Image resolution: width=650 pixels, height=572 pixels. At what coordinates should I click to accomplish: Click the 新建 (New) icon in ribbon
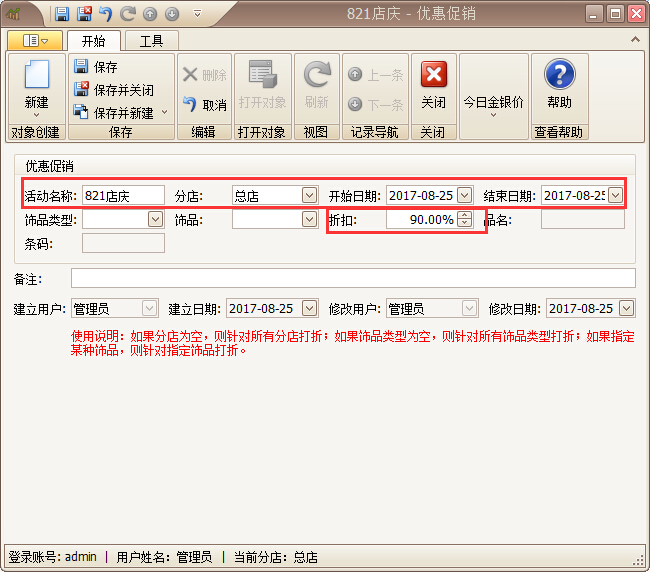click(36, 80)
